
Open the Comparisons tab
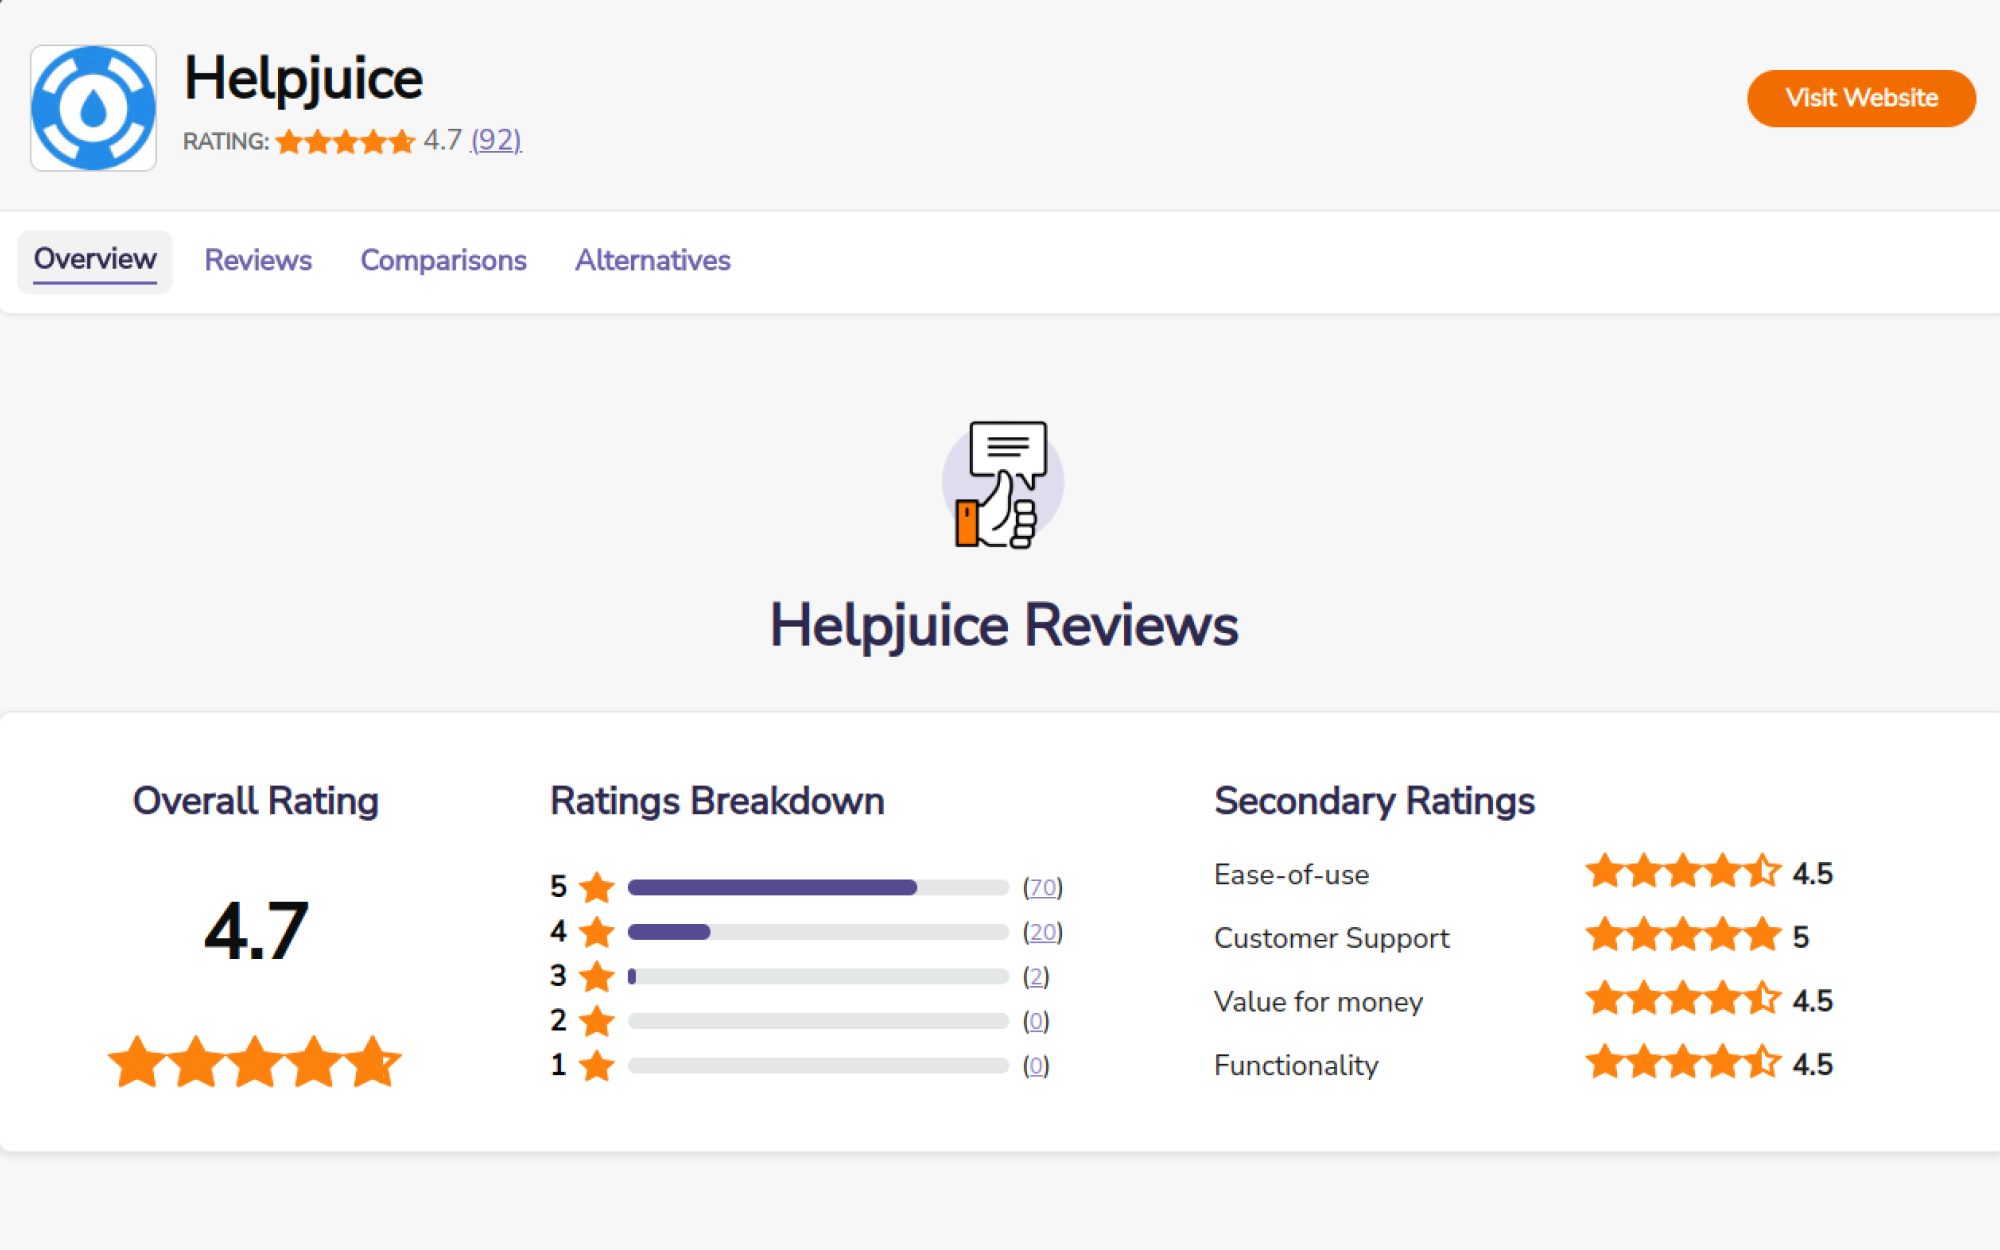pyautogui.click(x=443, y=260)
